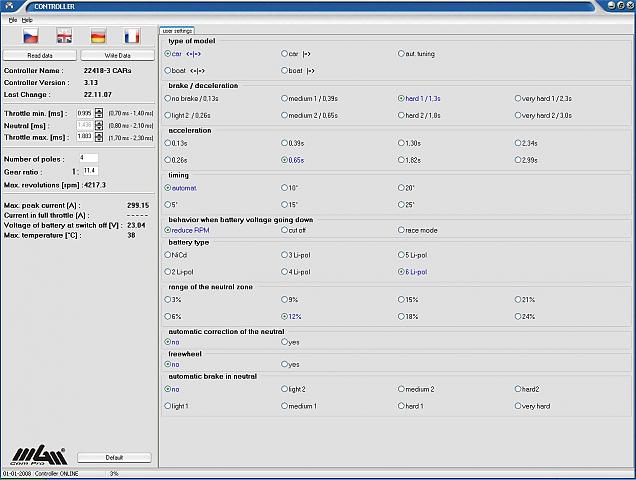
Task: Increase the Neutral ms stepper value
Action: click(99, 122)
